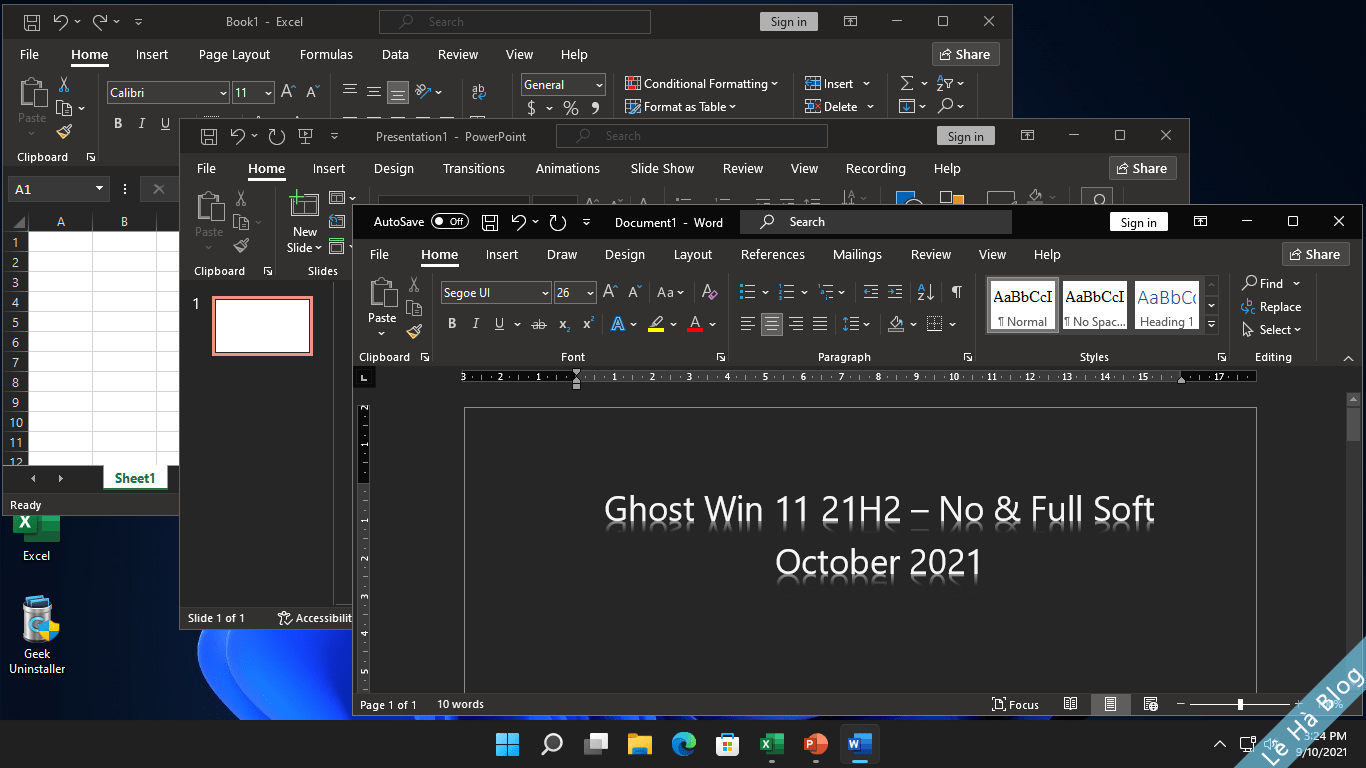Toggle Print Layout view in Word status bar
This screenshot has height=768, width=1366.
(1111, 704)
